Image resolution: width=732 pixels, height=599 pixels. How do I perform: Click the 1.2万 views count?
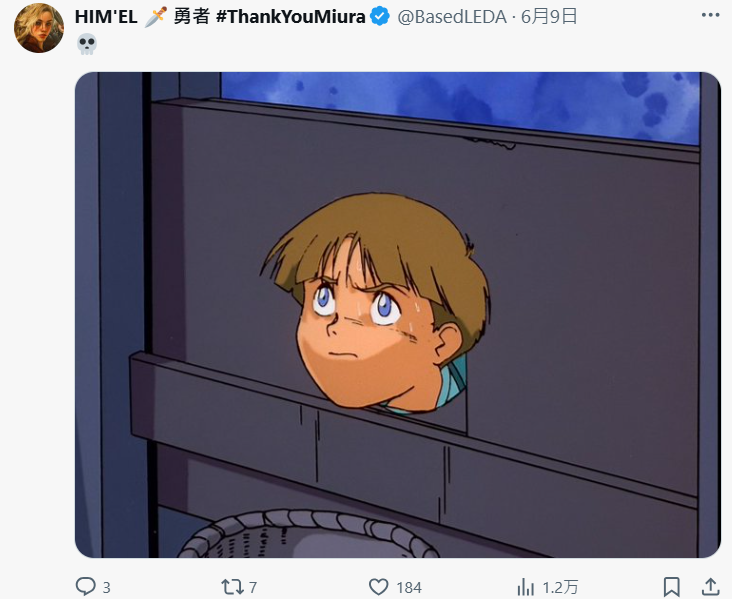click(x=560, y=587)
